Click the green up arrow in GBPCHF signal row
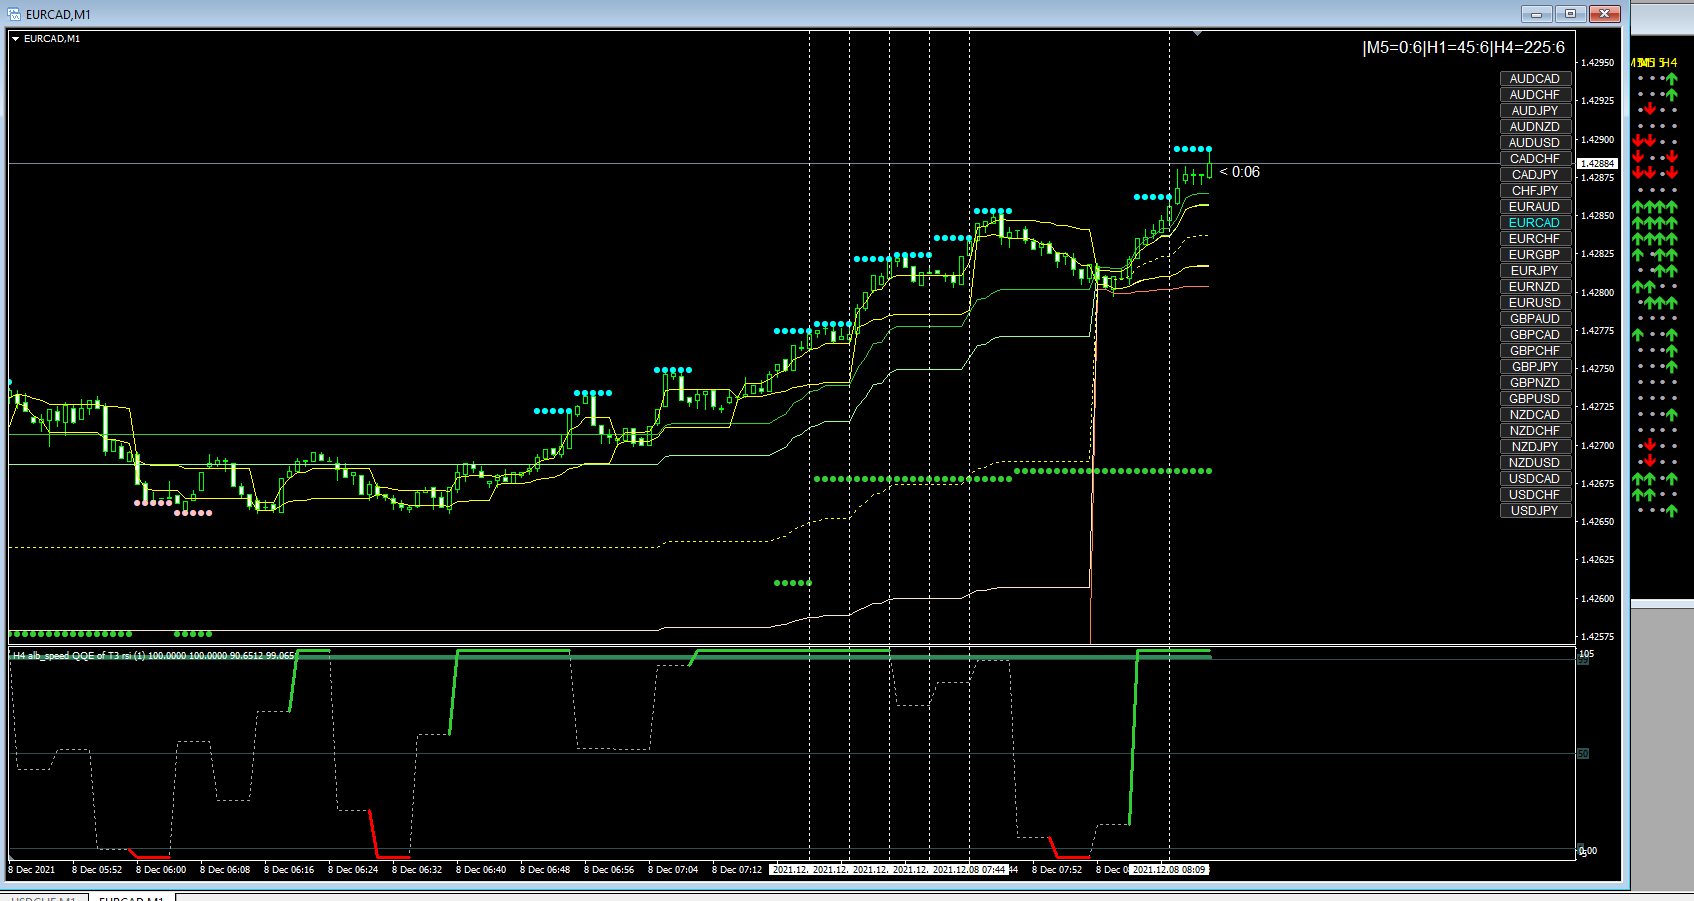This screenshot has height=901, width=1694. click(1672, 350)
